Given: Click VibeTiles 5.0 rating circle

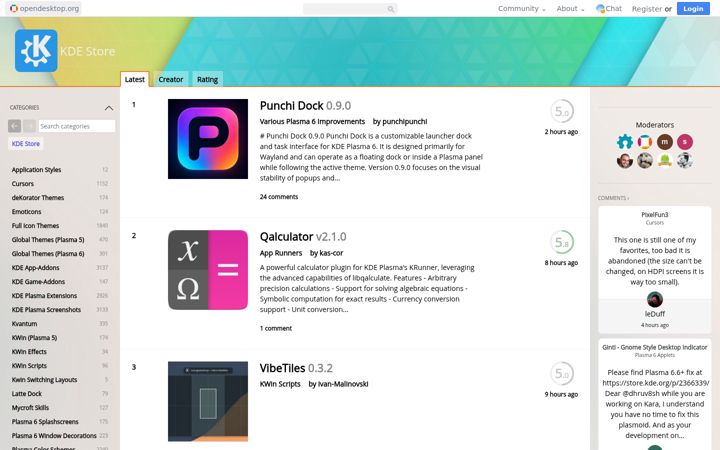Looking at the screenshot, I should 562,373.
